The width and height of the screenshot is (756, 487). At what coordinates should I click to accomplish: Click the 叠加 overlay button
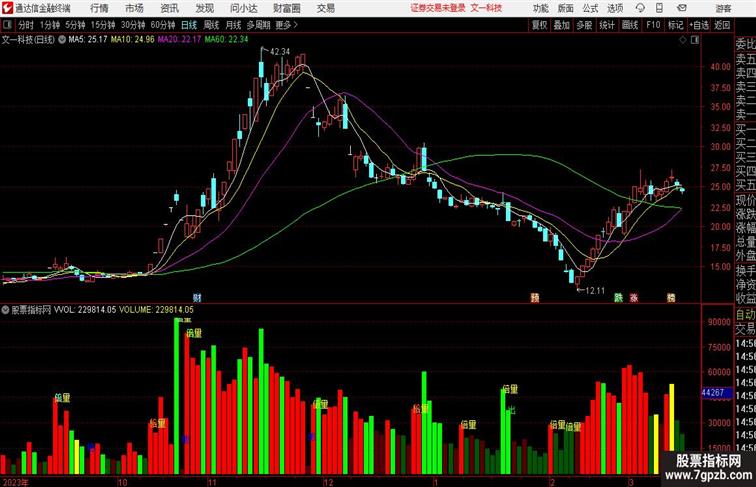(562, 25)
